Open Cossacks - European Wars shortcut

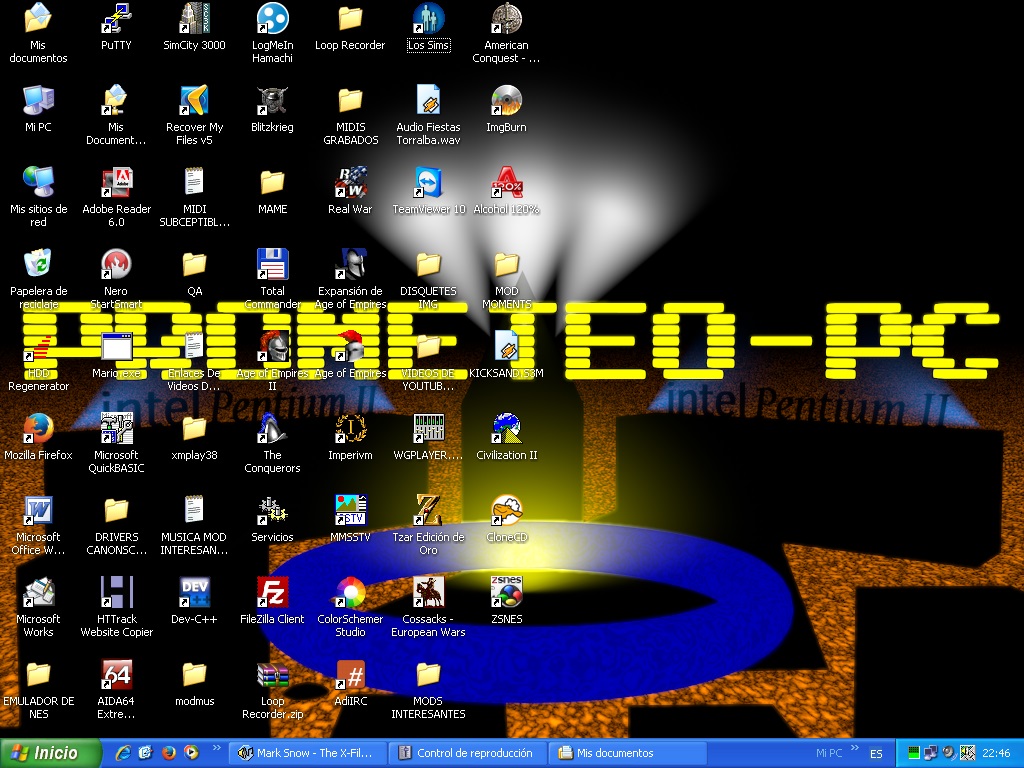pyautogui.click(x=428, y=607)
